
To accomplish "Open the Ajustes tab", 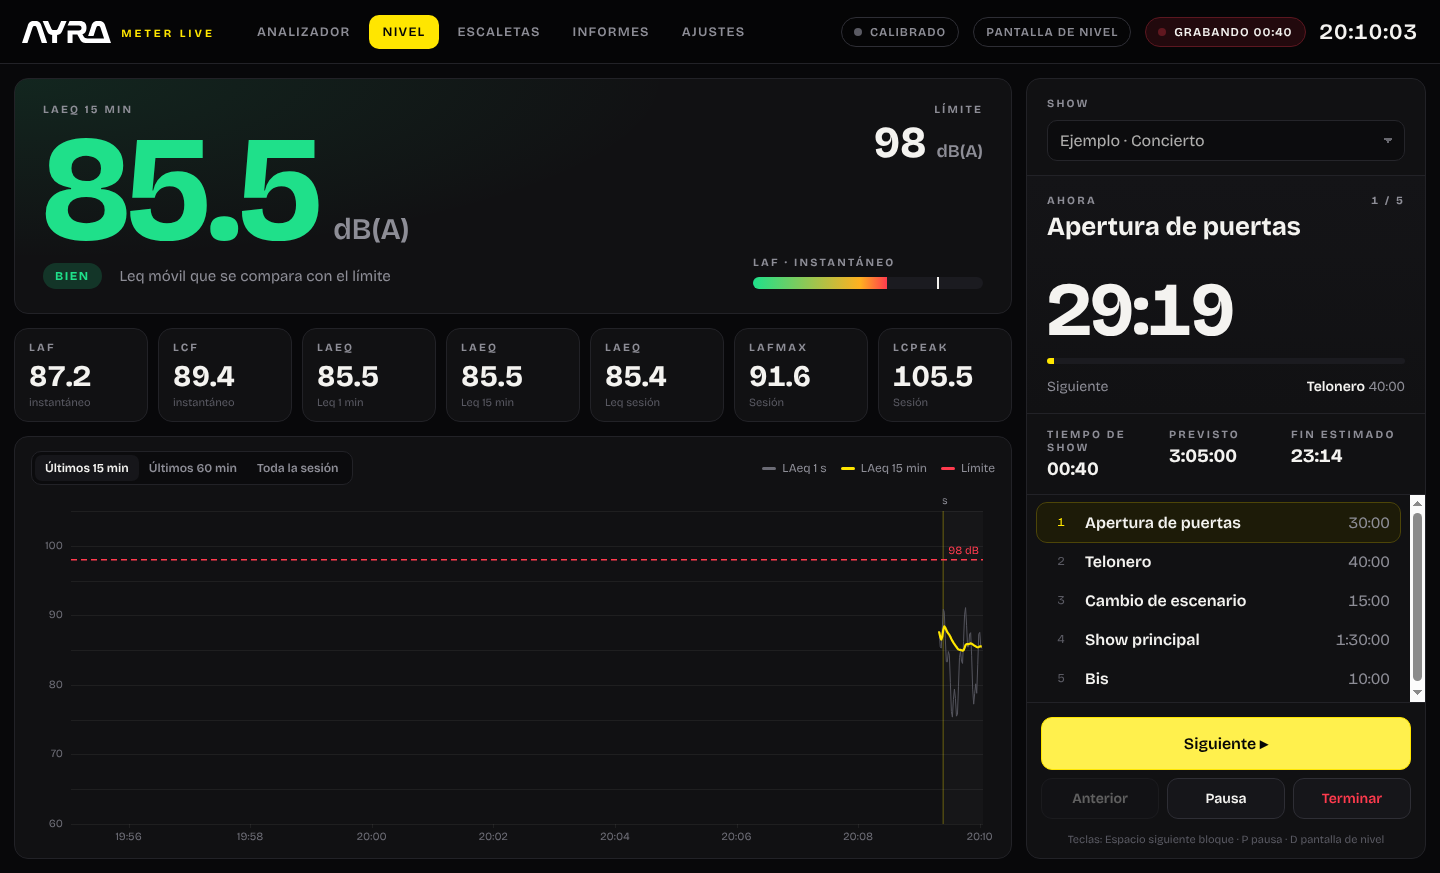I will (x=713, y=32).
